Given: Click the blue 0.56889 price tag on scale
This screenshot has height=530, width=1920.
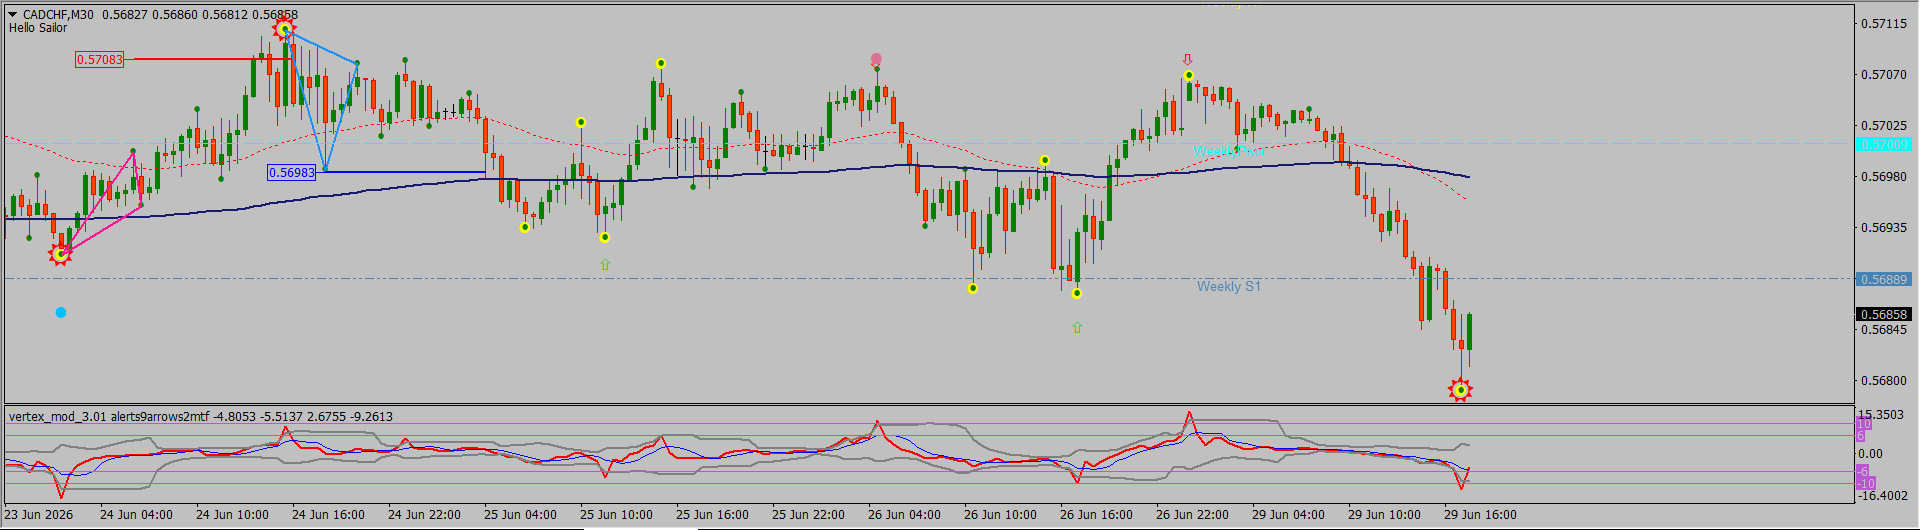Looking at the screenshot, I should [x=1884, y=280].
